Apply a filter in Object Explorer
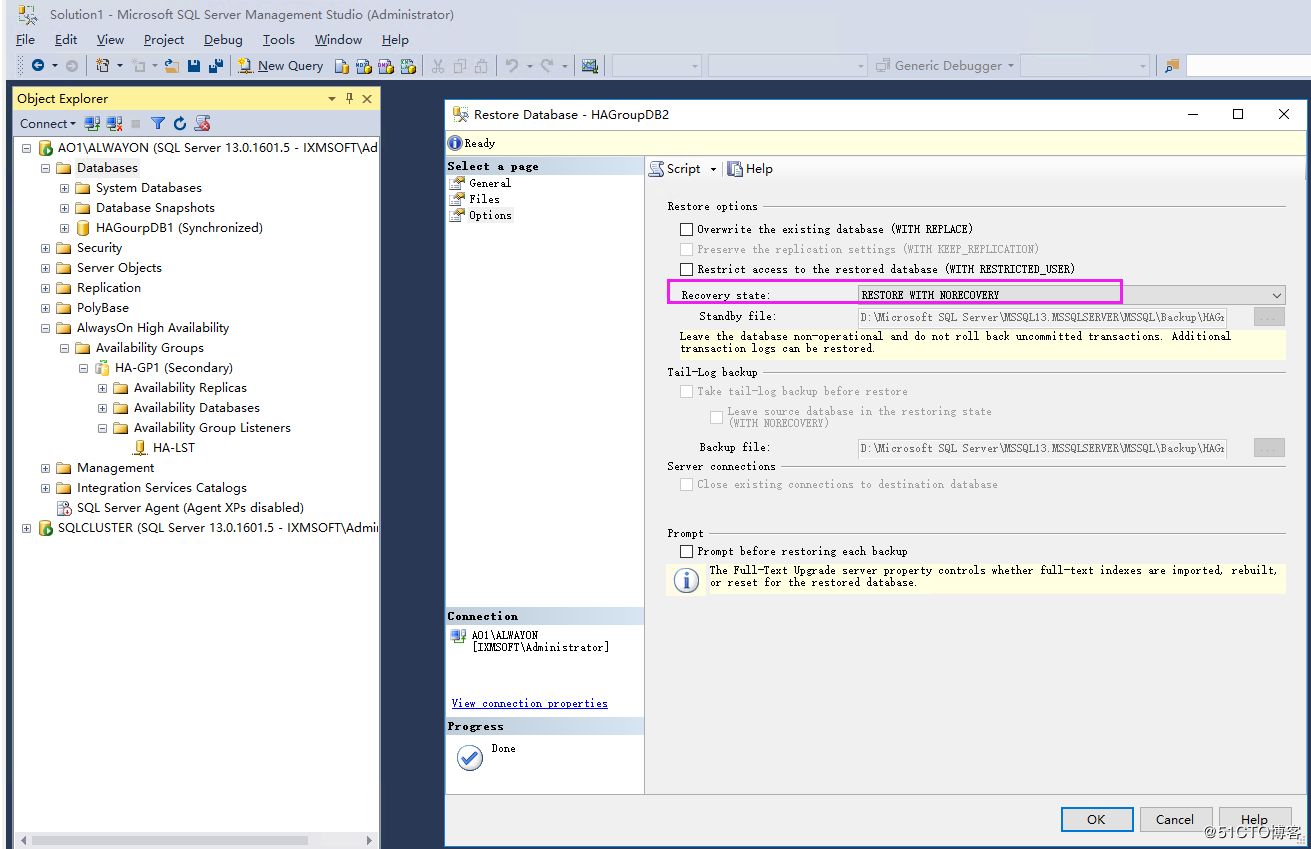Image resolution: width=1311 pixels, height=849 pixels. [158, 123]
